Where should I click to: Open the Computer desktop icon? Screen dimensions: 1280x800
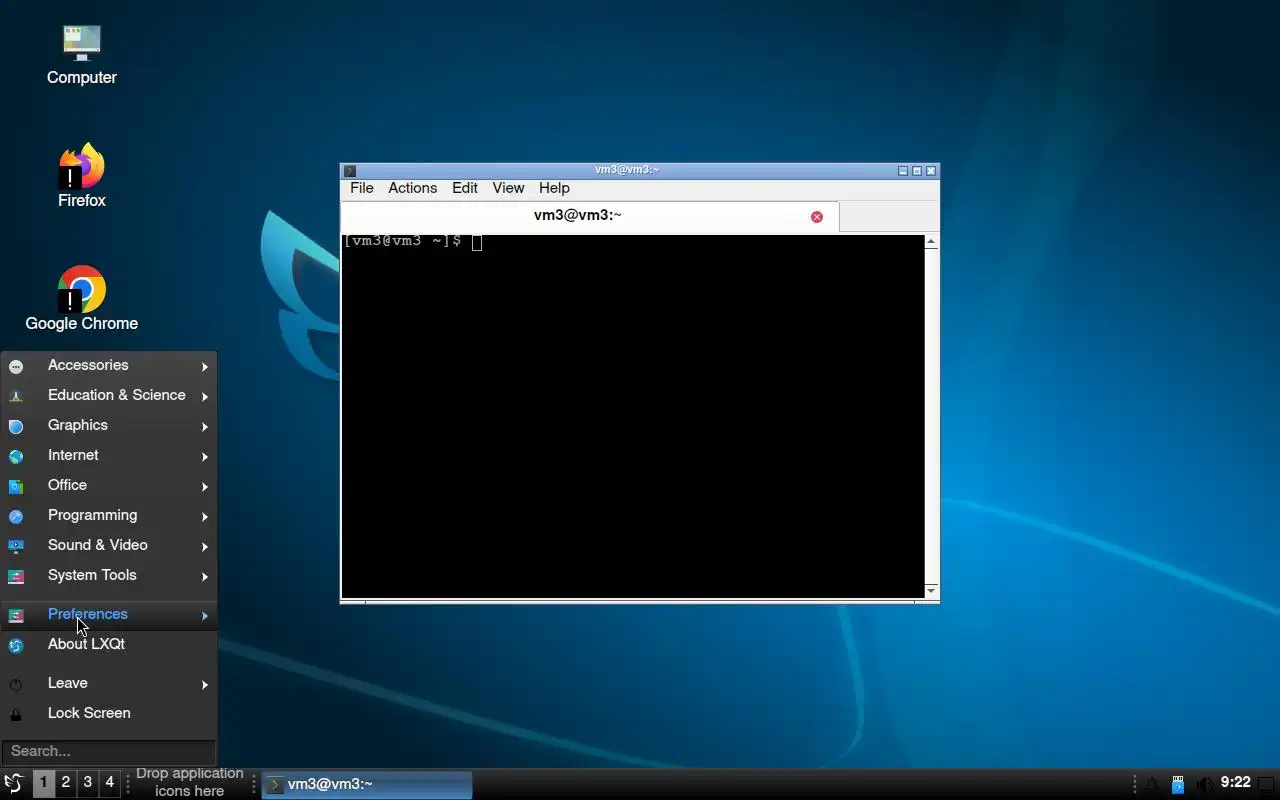click(82, 55)
